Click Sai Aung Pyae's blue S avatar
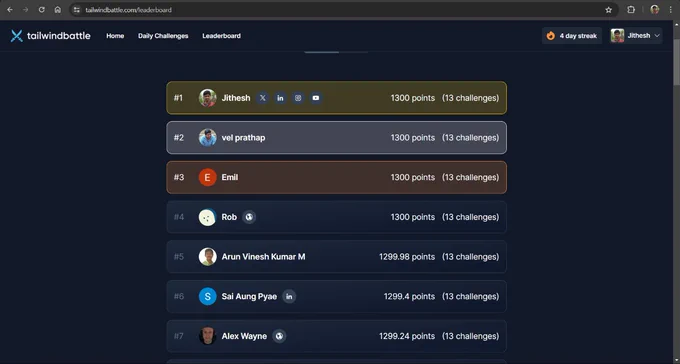The width and height of the screenshot is (680, 364). tap(208, 296)
